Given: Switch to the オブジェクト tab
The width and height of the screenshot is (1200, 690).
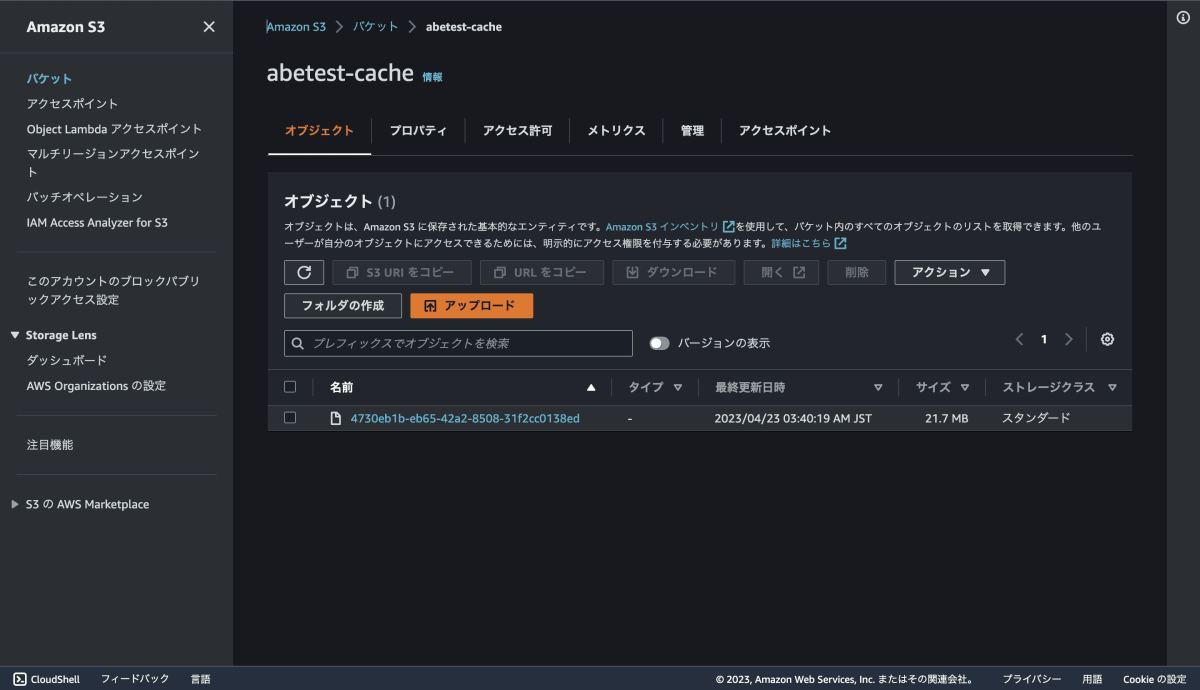Looking at the screenshot, I should point(319,131).
